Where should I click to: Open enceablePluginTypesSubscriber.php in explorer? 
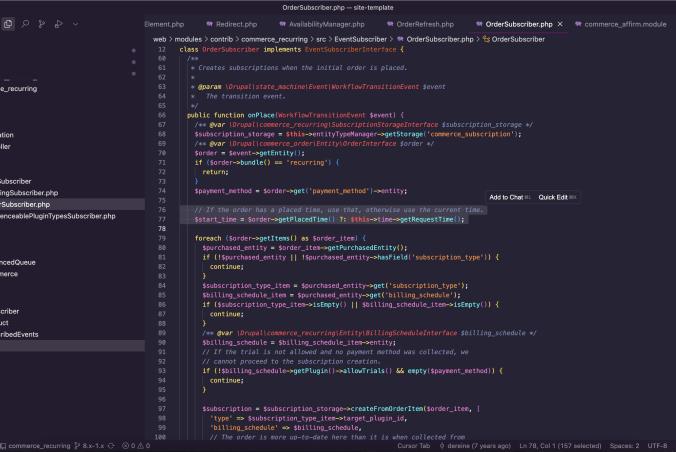pyautogui.click(x=58, y=216)
